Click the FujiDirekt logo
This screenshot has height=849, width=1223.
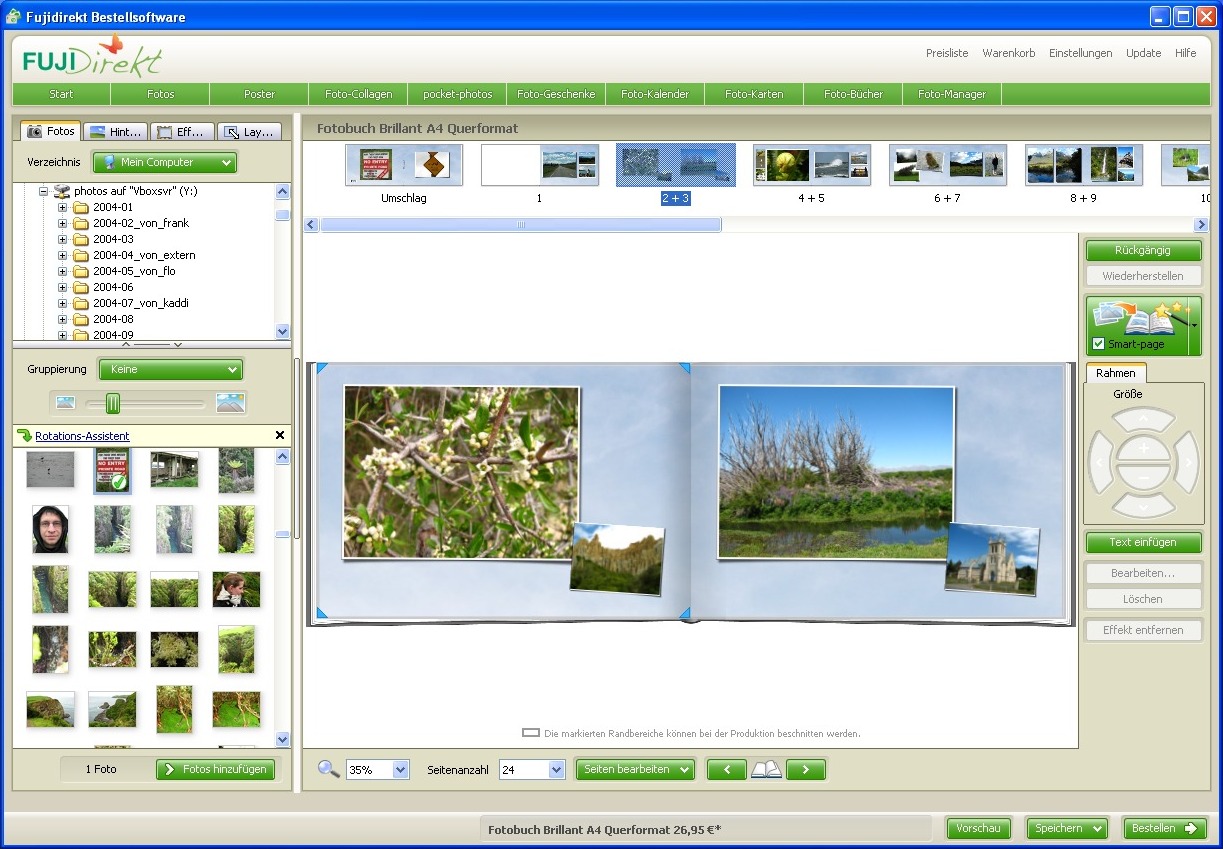point(92,56)
